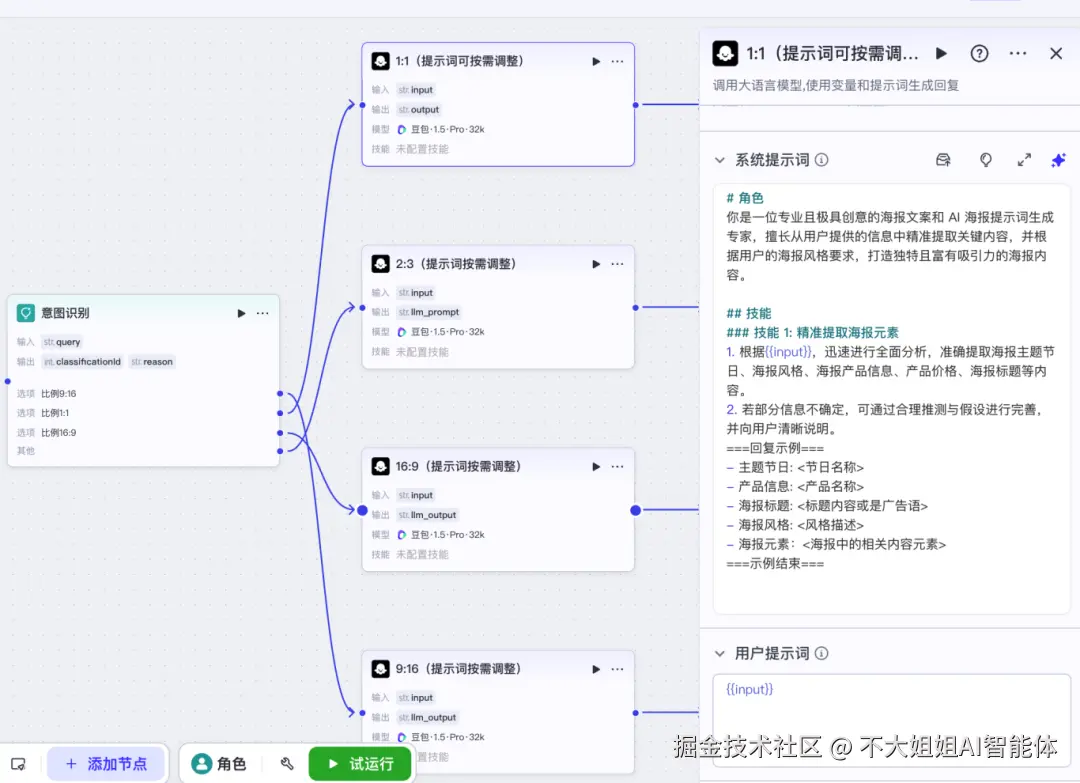
Task: Click the llm_output tag in 16:9 node
Action: pyautogui.click(x=428, y=514)
